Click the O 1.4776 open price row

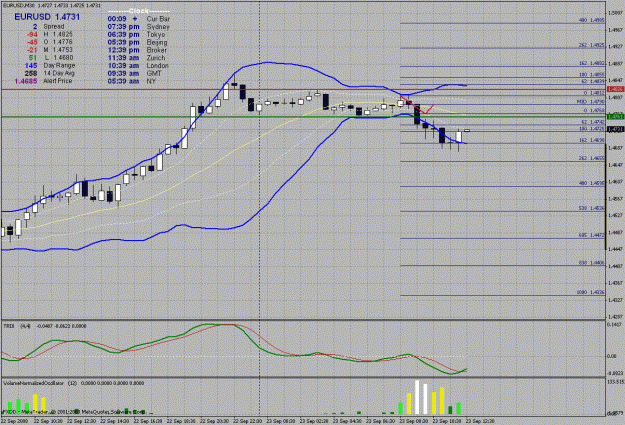coord(50,42)
